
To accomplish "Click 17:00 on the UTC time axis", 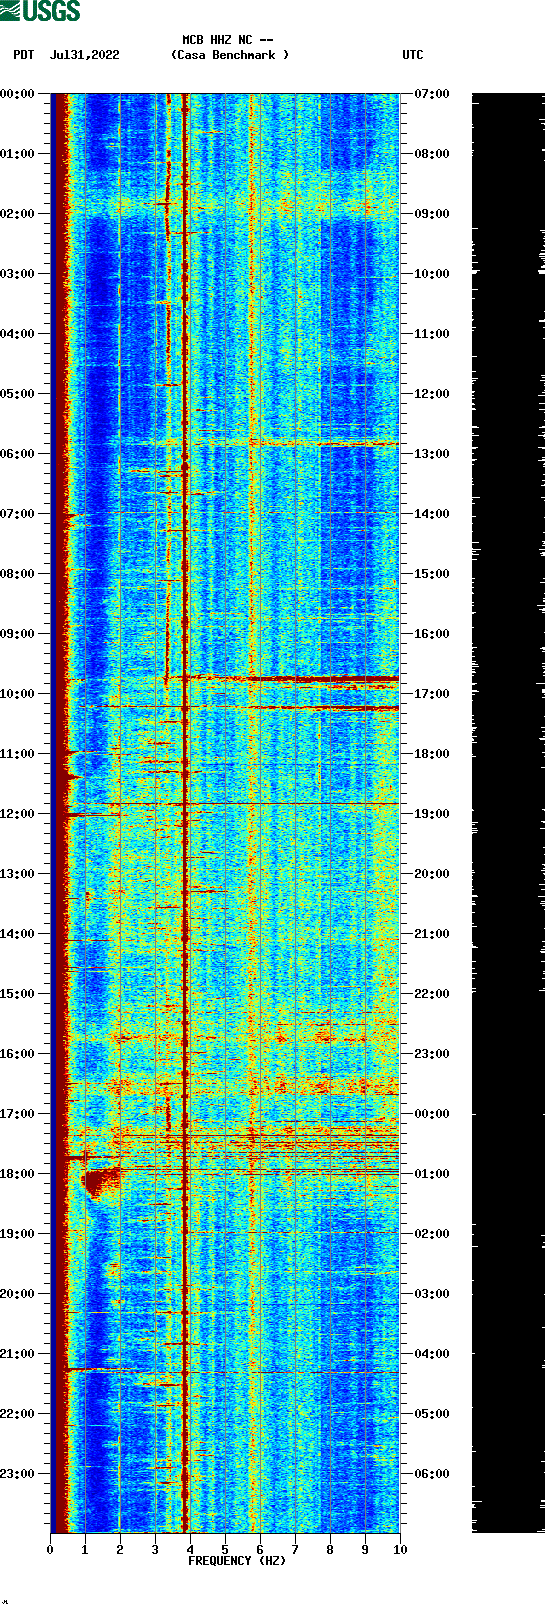I will point(432,694).
